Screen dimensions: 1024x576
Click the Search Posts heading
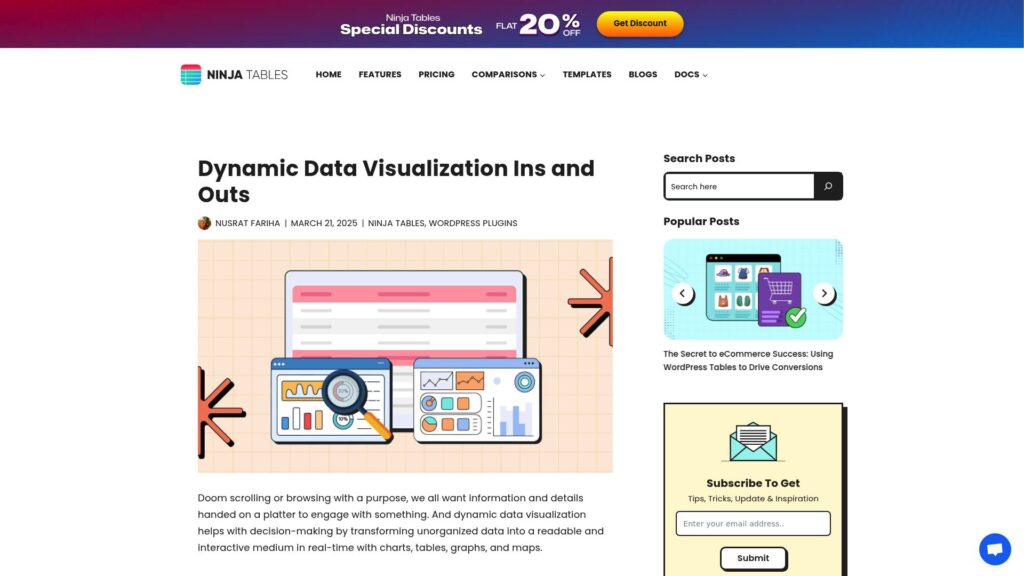[699, 159]
